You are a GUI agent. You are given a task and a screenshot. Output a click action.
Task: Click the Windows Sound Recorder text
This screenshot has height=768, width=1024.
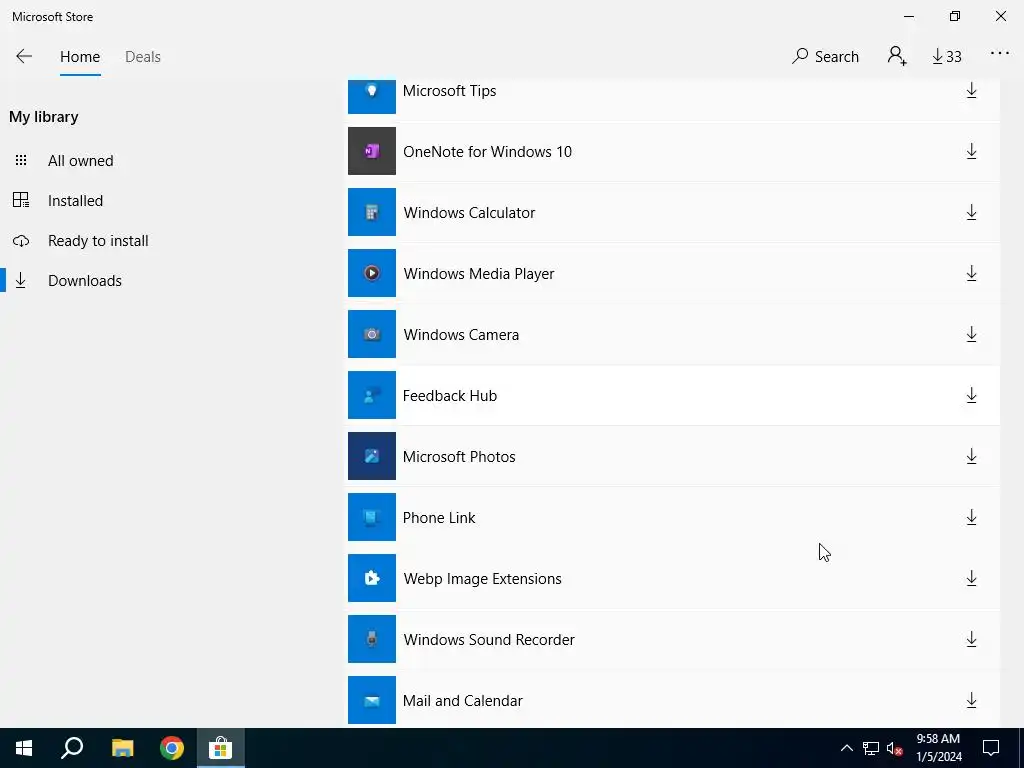(x=488, y=639)
